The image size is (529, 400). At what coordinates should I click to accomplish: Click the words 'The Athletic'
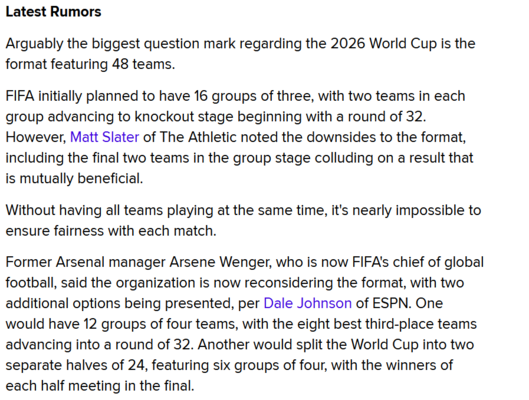click(198, 137)
